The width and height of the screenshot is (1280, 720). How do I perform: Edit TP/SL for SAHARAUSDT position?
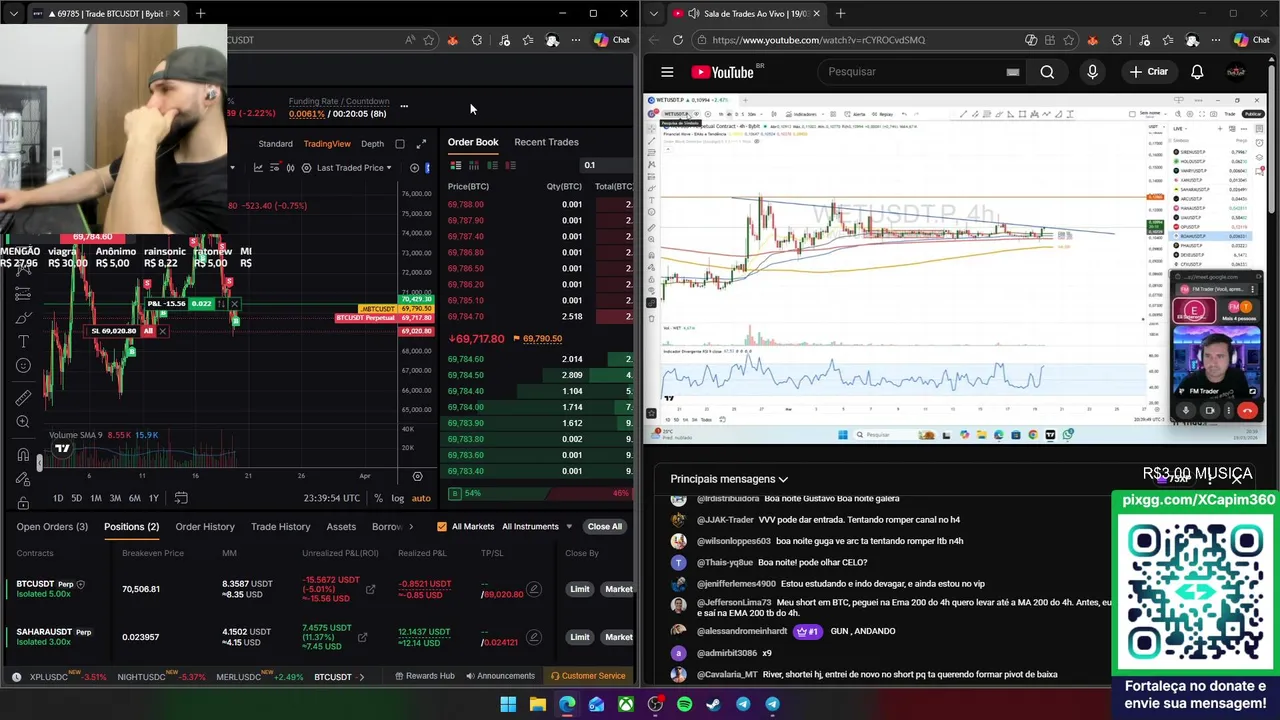click(x=534, y=637)
